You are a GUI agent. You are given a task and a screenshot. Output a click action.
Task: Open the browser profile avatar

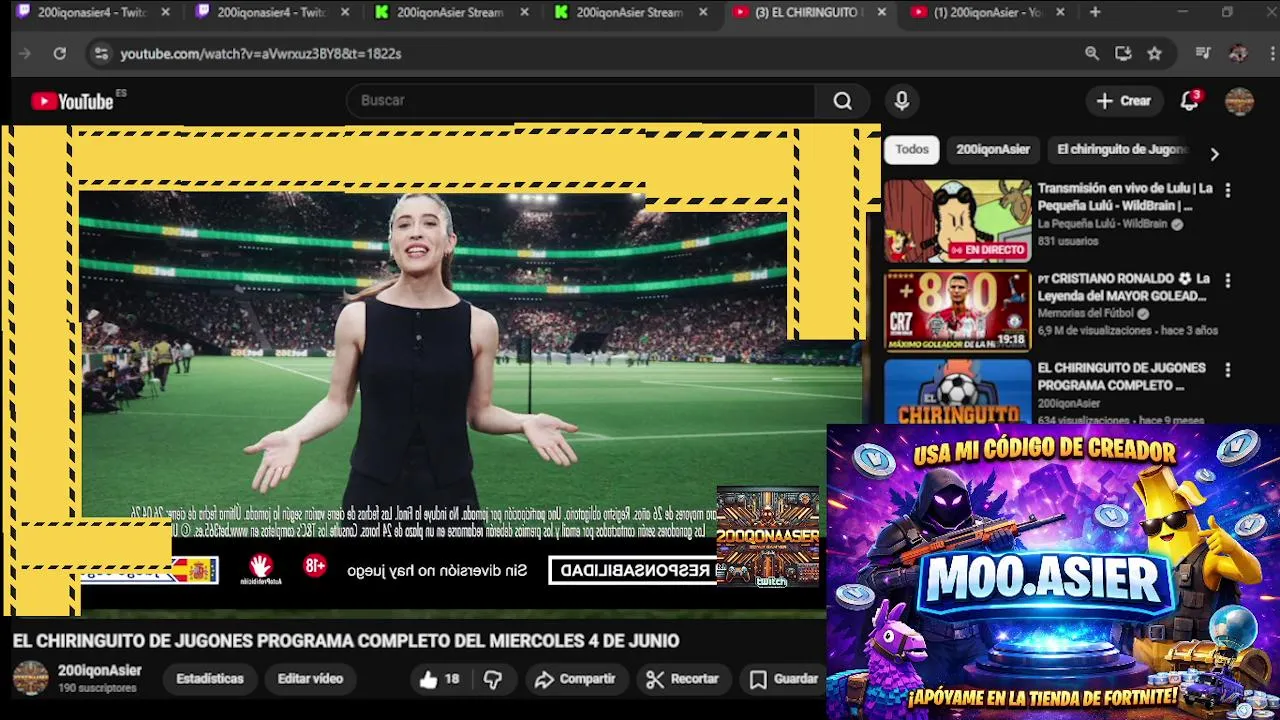pyautogui.click(x=1238, y=54)
